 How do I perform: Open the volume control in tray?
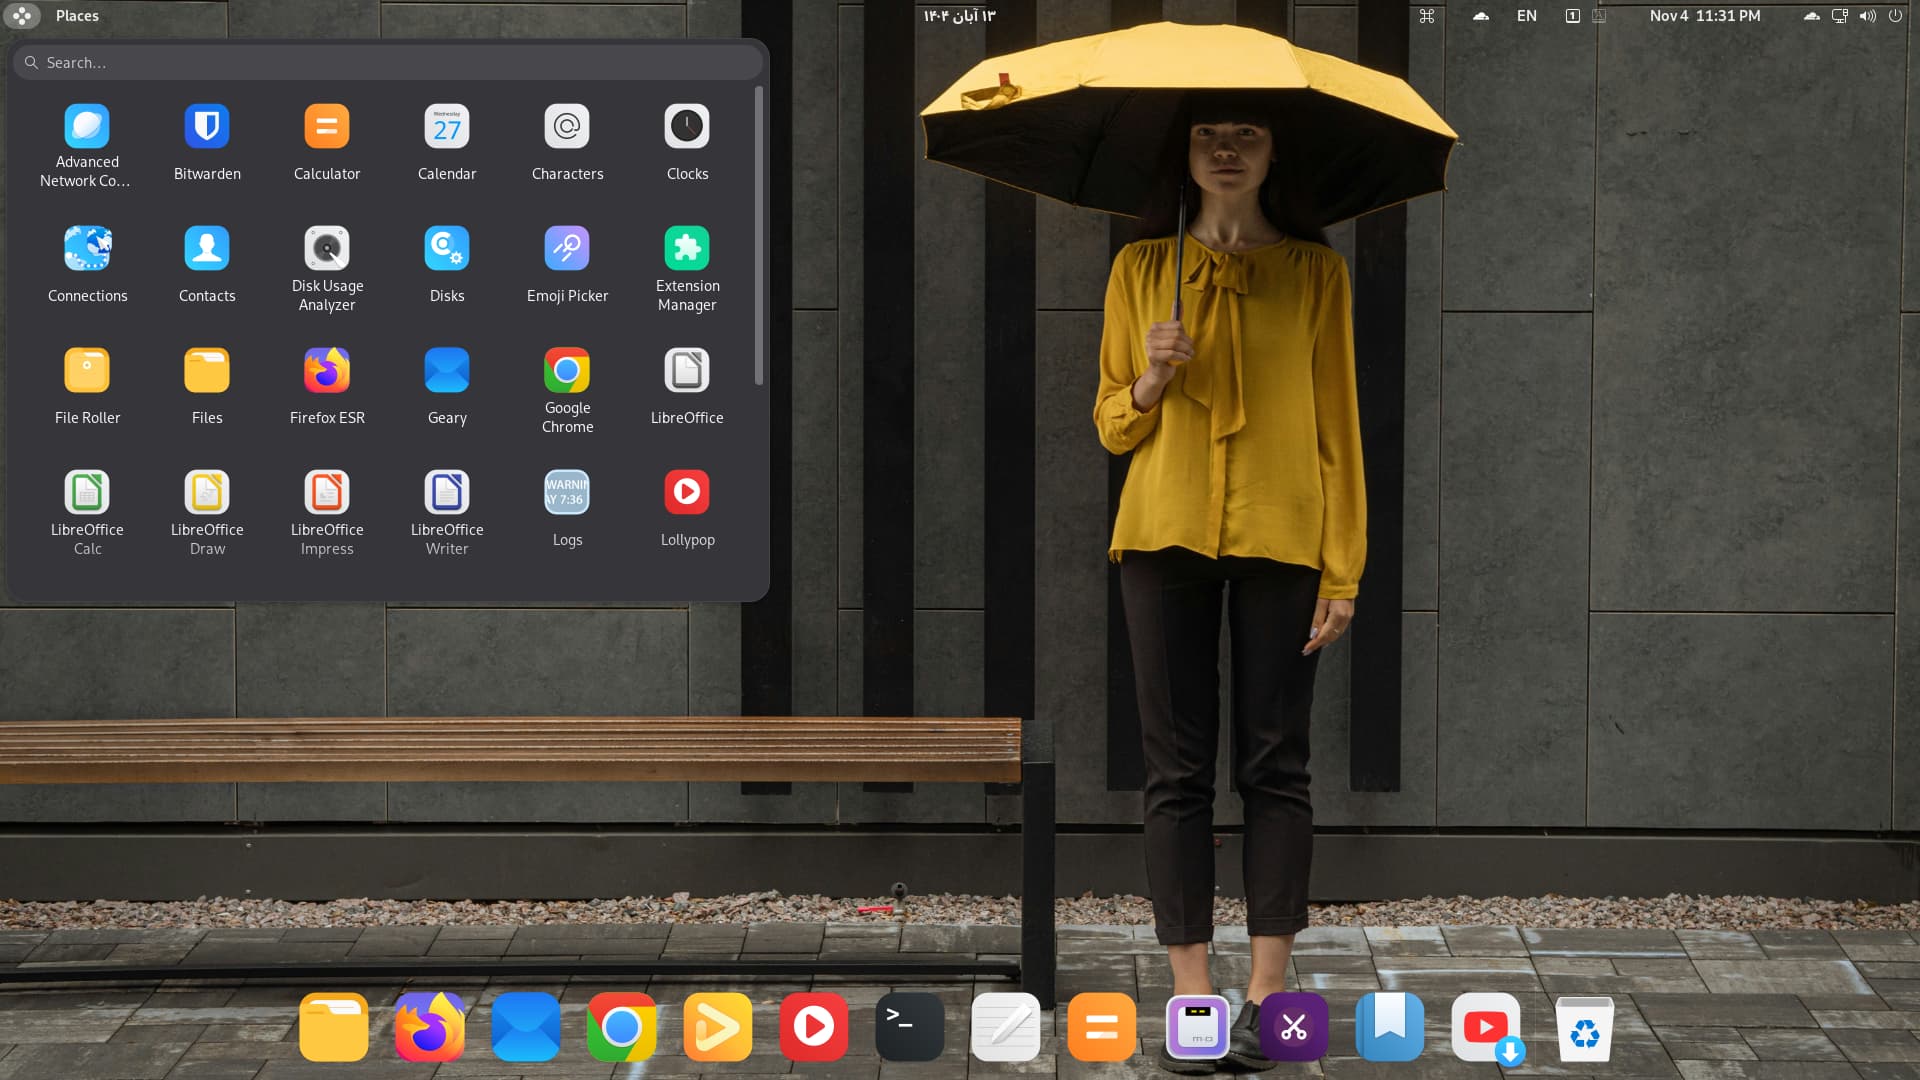[x=1867, y=16]
